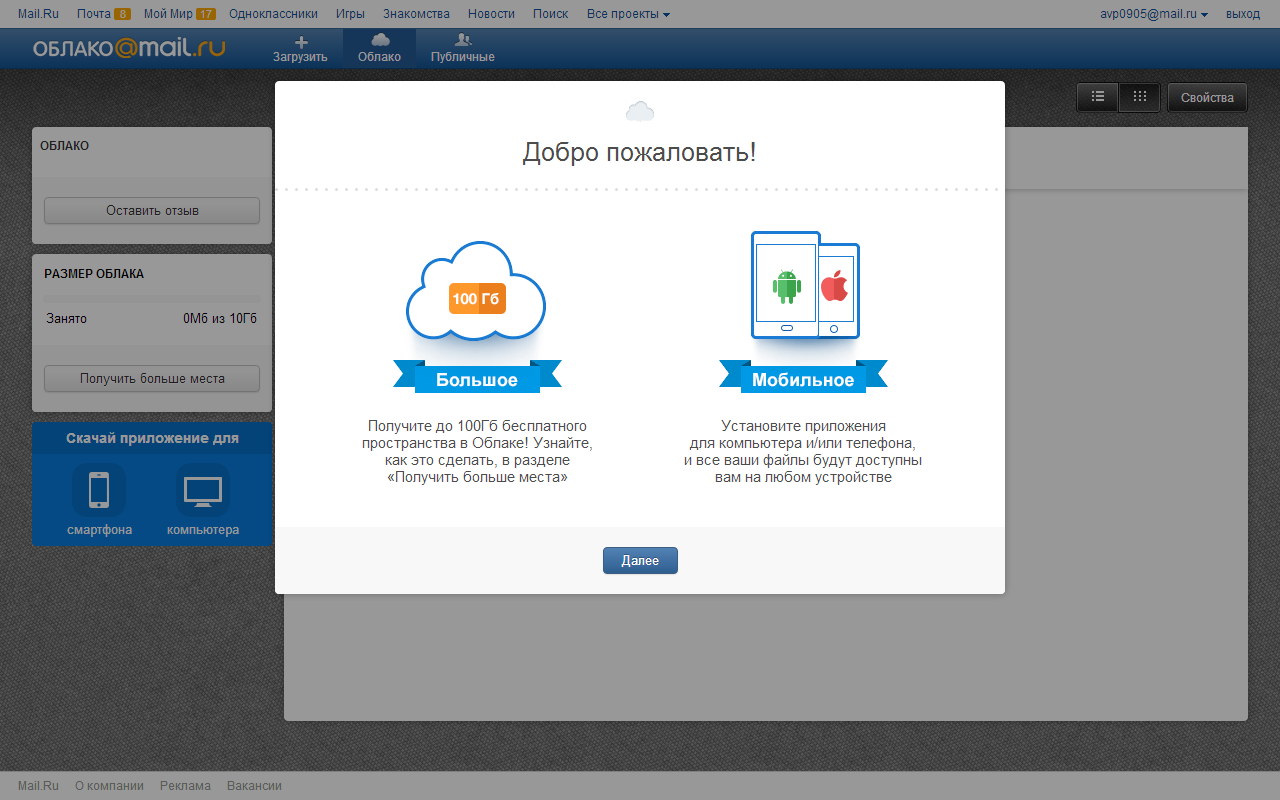Image resolution: width=1280 pixels, height=800 pixels.
Task: Open the Поиск link
Action: 550,14
